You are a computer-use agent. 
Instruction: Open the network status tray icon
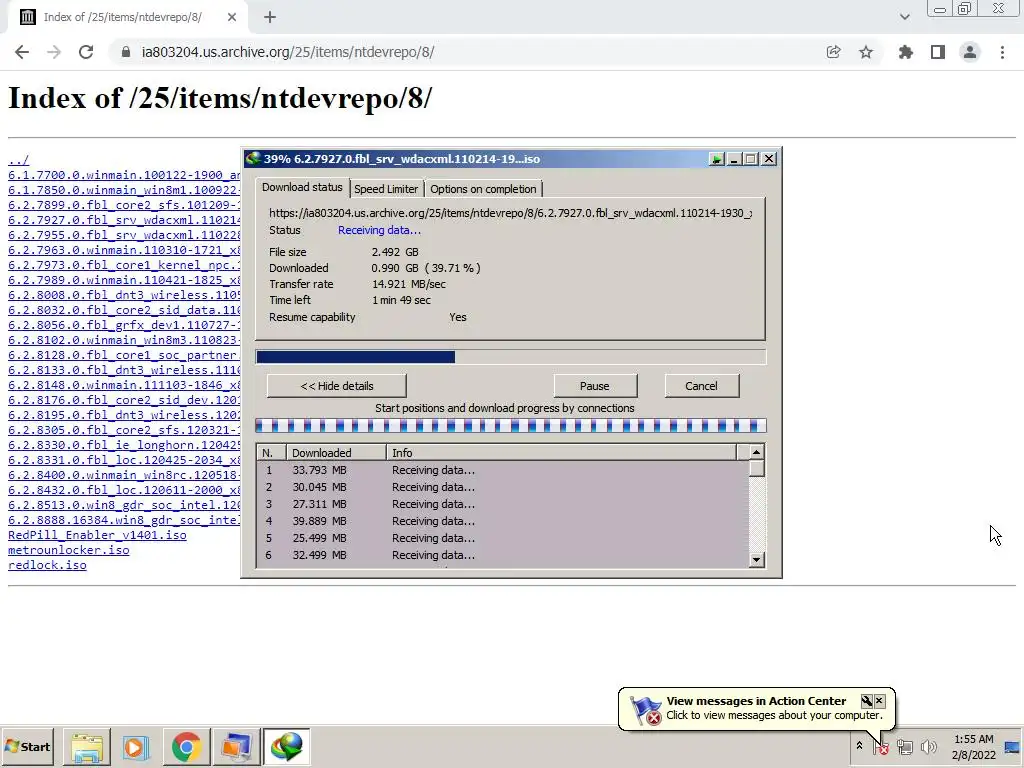(904, 746)
